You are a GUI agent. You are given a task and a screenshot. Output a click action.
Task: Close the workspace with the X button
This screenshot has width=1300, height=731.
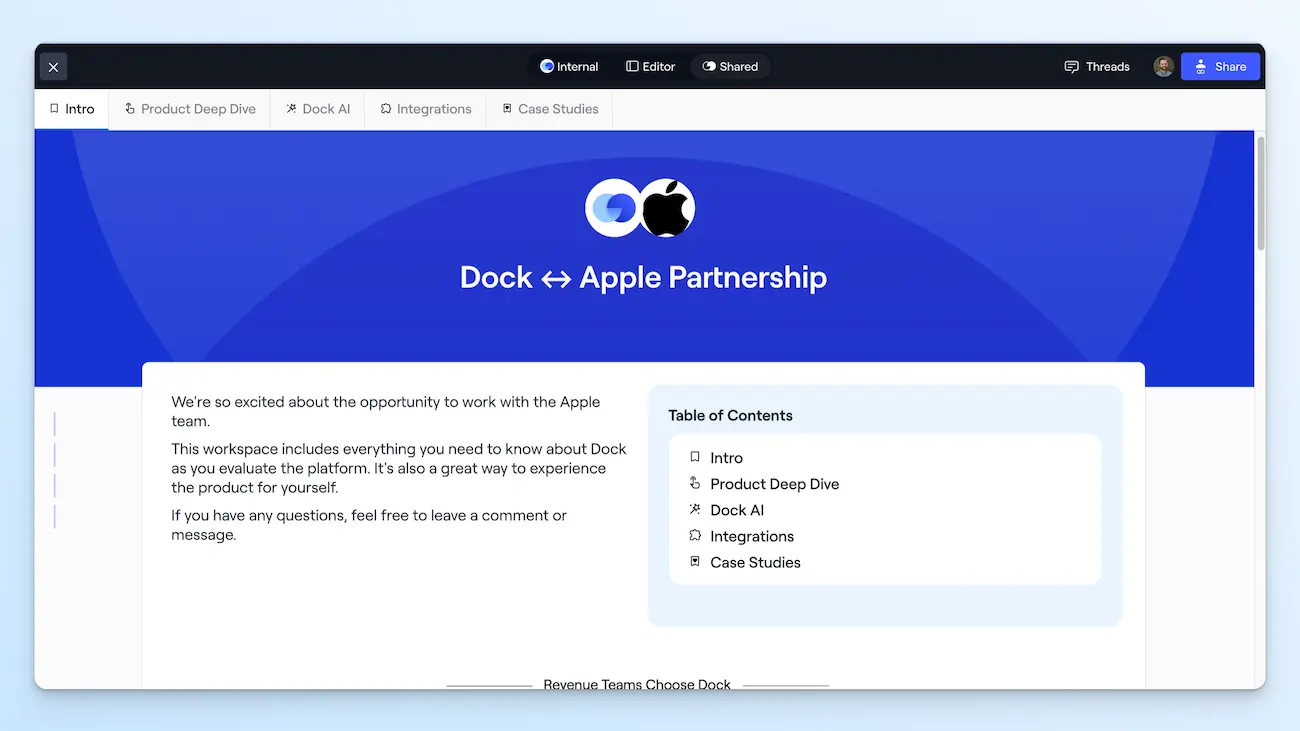53,67
